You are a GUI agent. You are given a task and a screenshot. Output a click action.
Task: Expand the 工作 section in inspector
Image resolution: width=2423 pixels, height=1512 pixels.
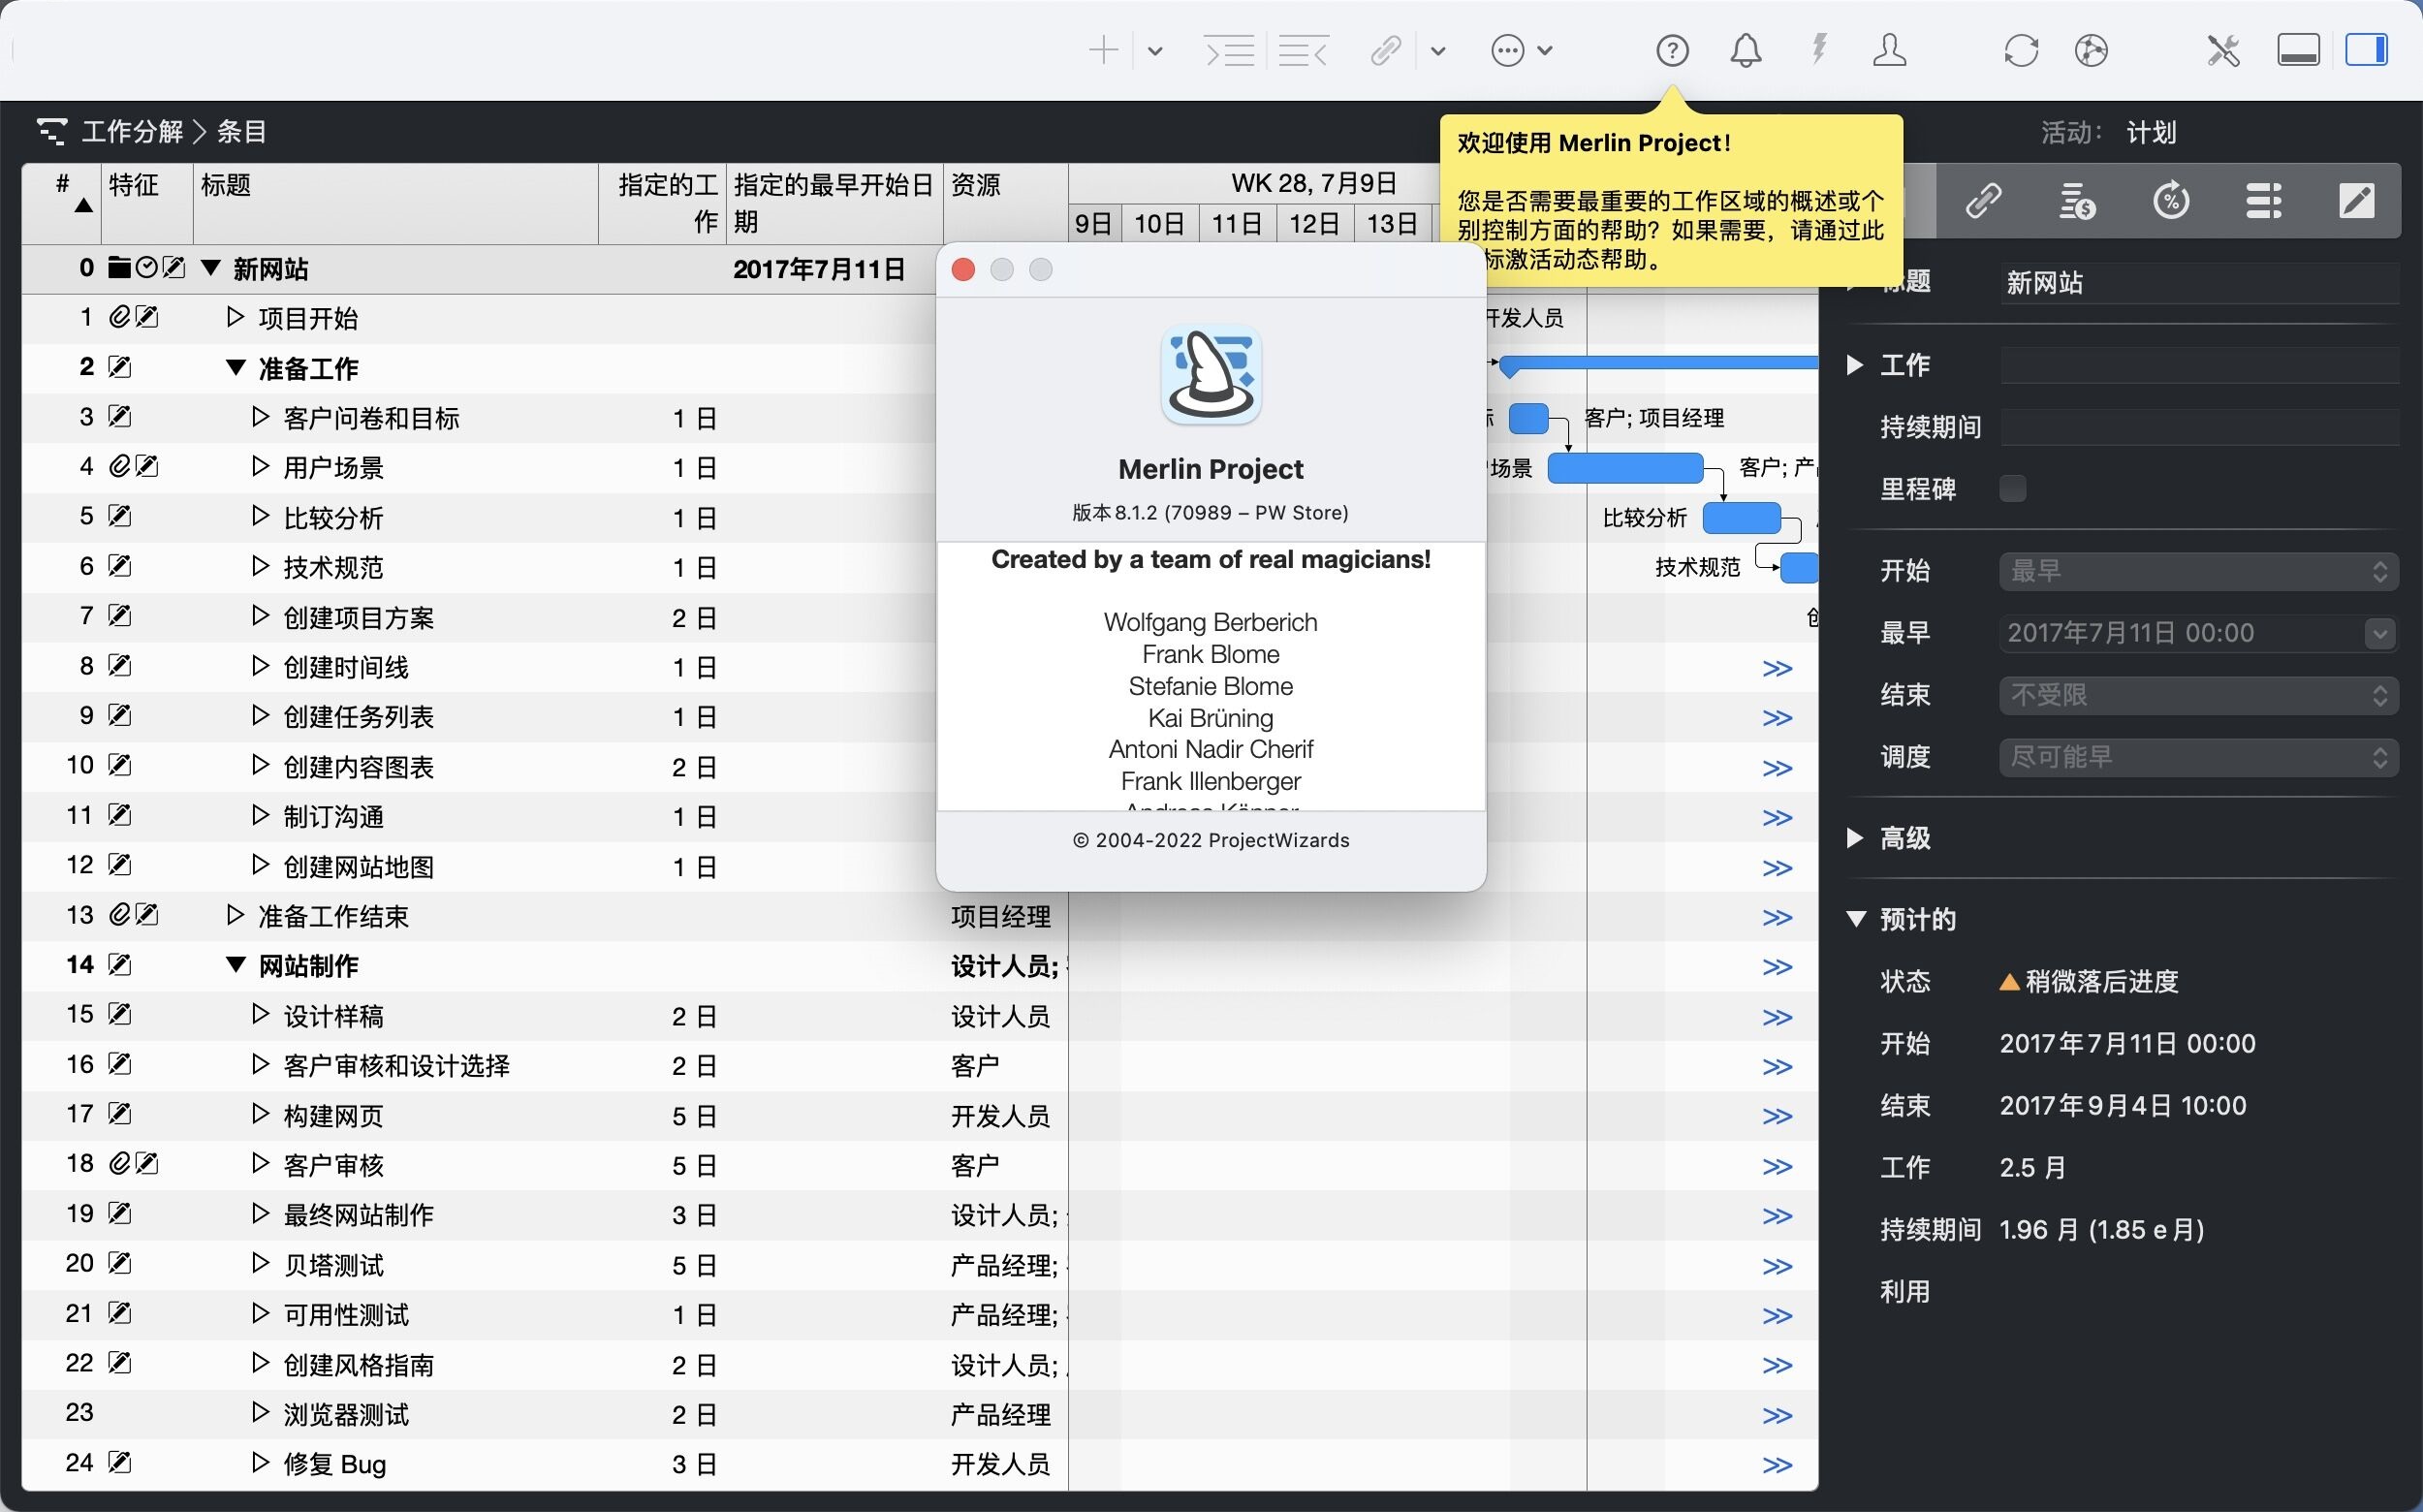pos(1855,365)
